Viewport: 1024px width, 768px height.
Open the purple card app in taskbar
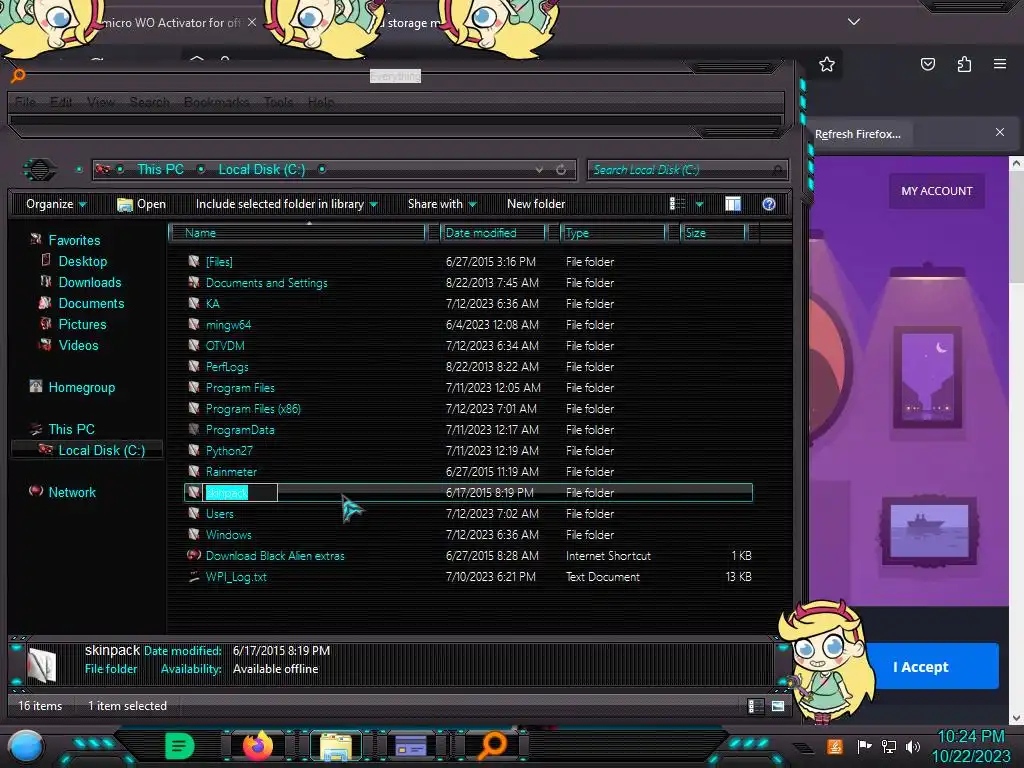pyautogui.click(x=411, y=746)
